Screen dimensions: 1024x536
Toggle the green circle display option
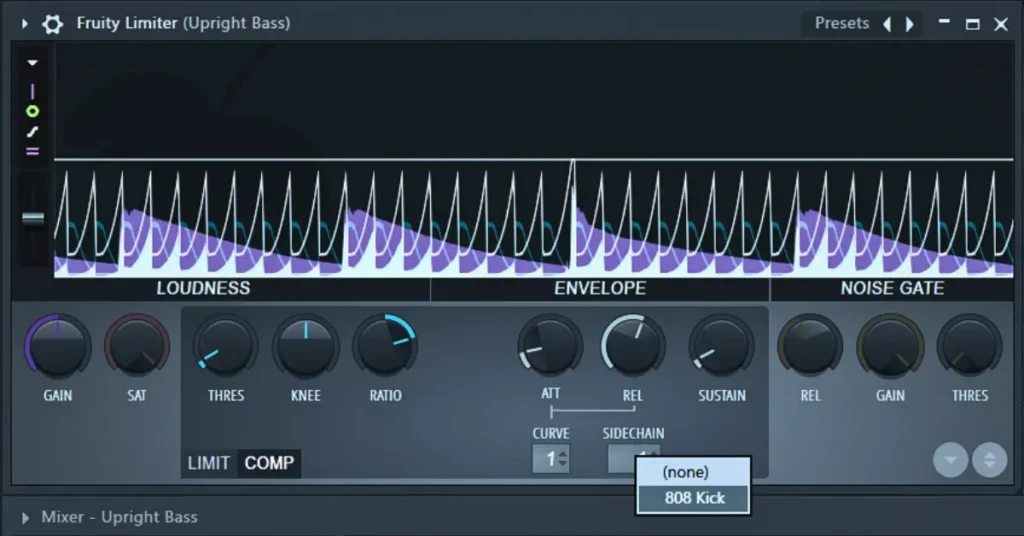point(32,112)
